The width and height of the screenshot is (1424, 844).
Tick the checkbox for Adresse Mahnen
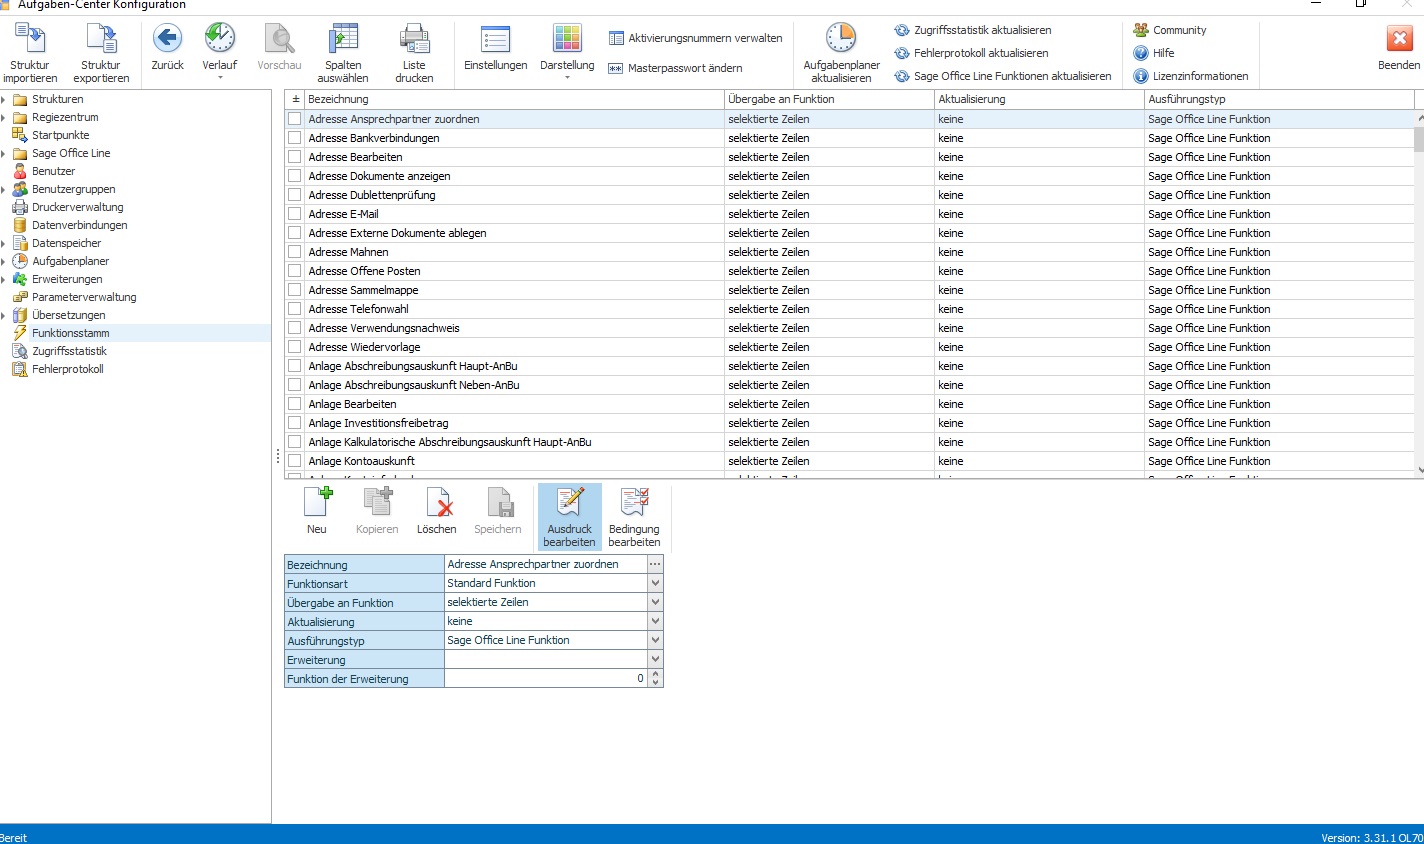pos(295,252)
